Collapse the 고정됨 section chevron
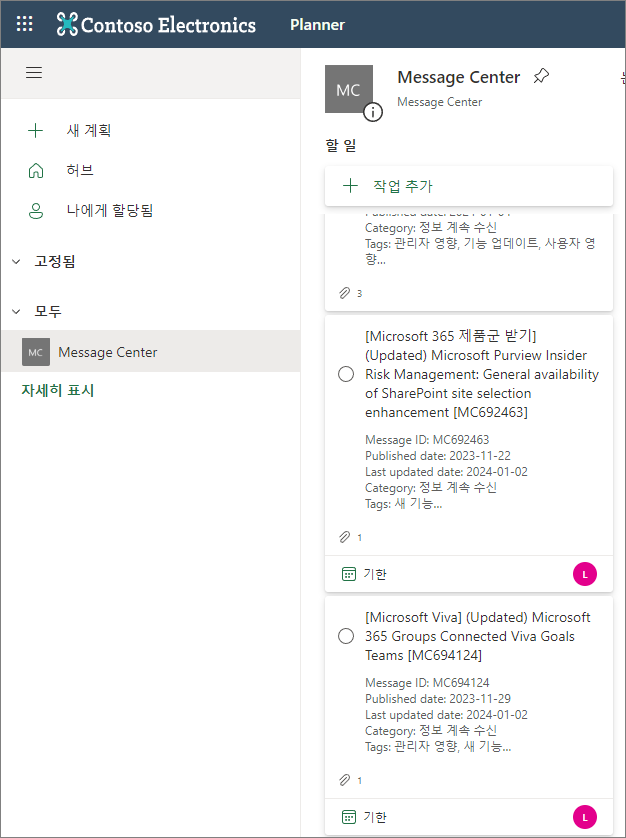This screenshot has width=626, height=838. tap(16, 262)
